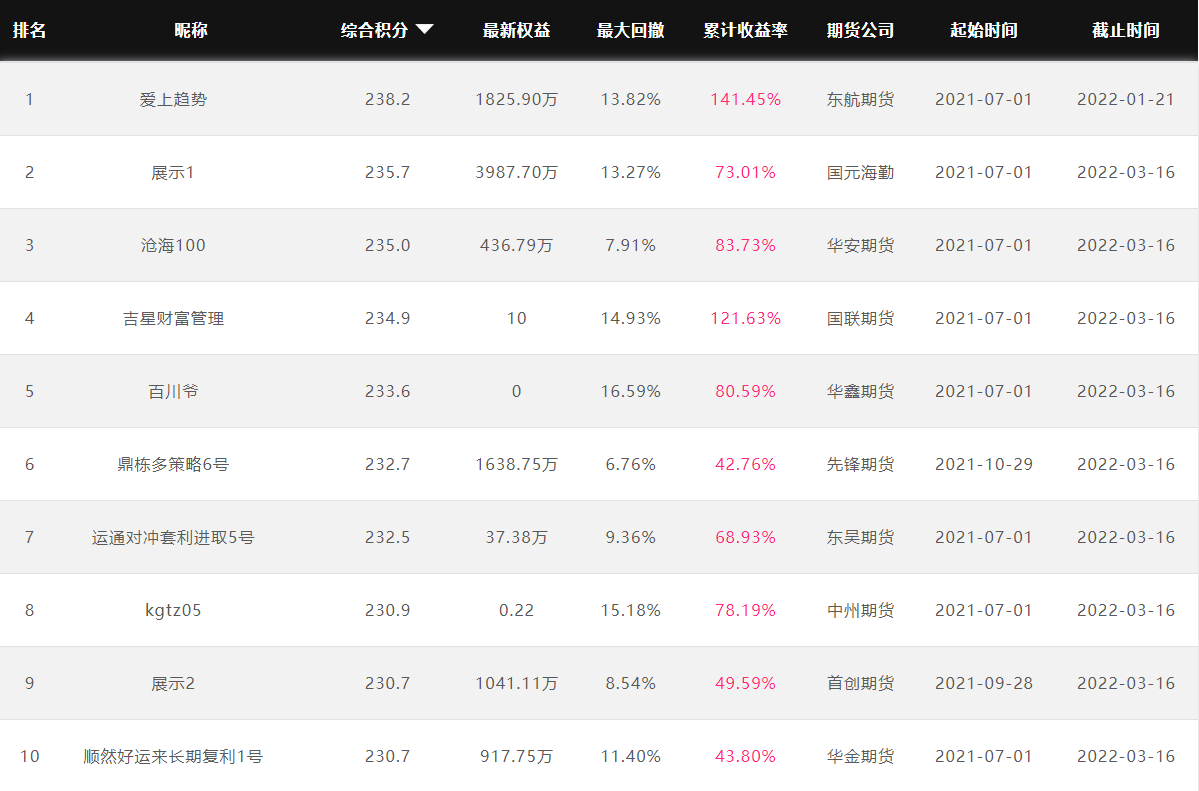The width and height of the screenshot is (1199, 791).
Task: Select company 华鑫期货
Action: (x=860, y=392)
